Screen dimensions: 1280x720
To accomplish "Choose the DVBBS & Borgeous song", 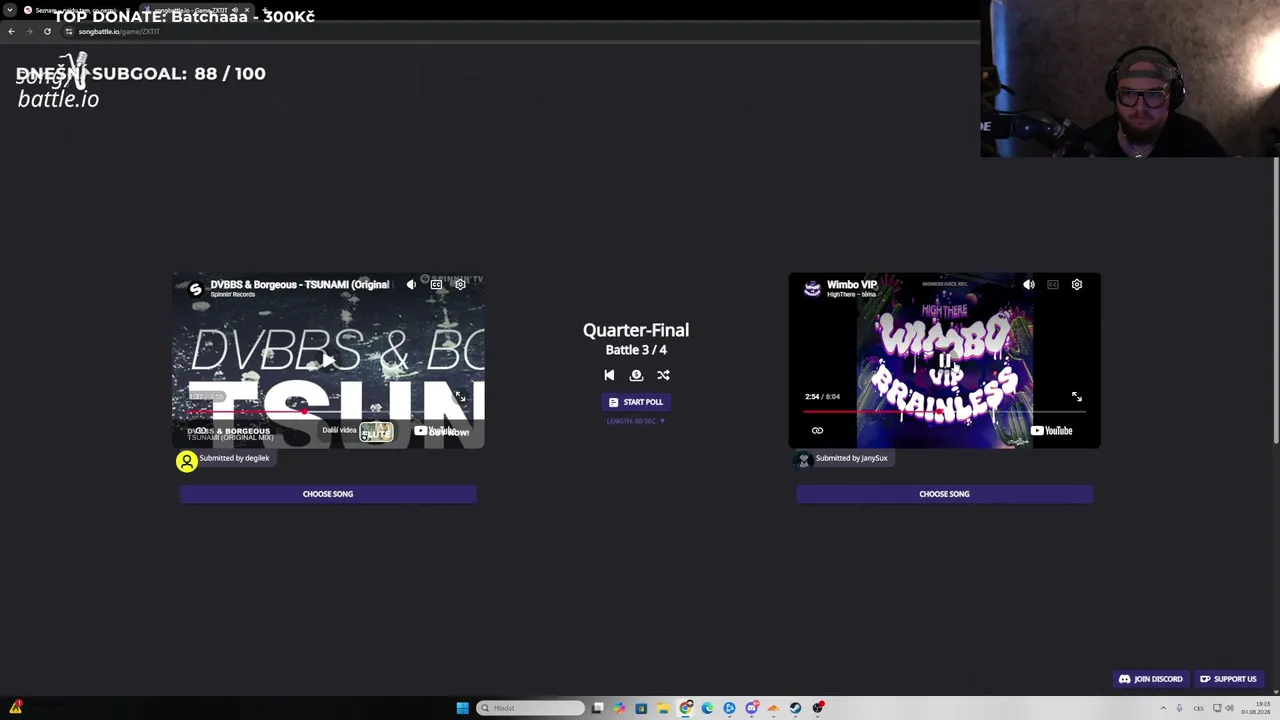I will 328,494.
